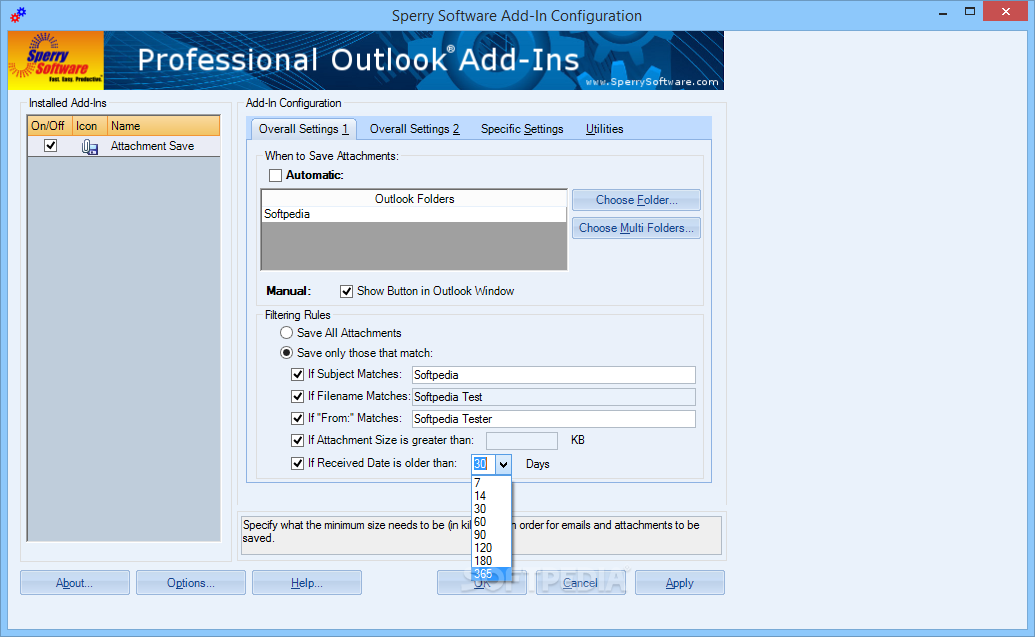
Task: Toggle the If "From:" Matches checkbox
Action: click(298, 419)
